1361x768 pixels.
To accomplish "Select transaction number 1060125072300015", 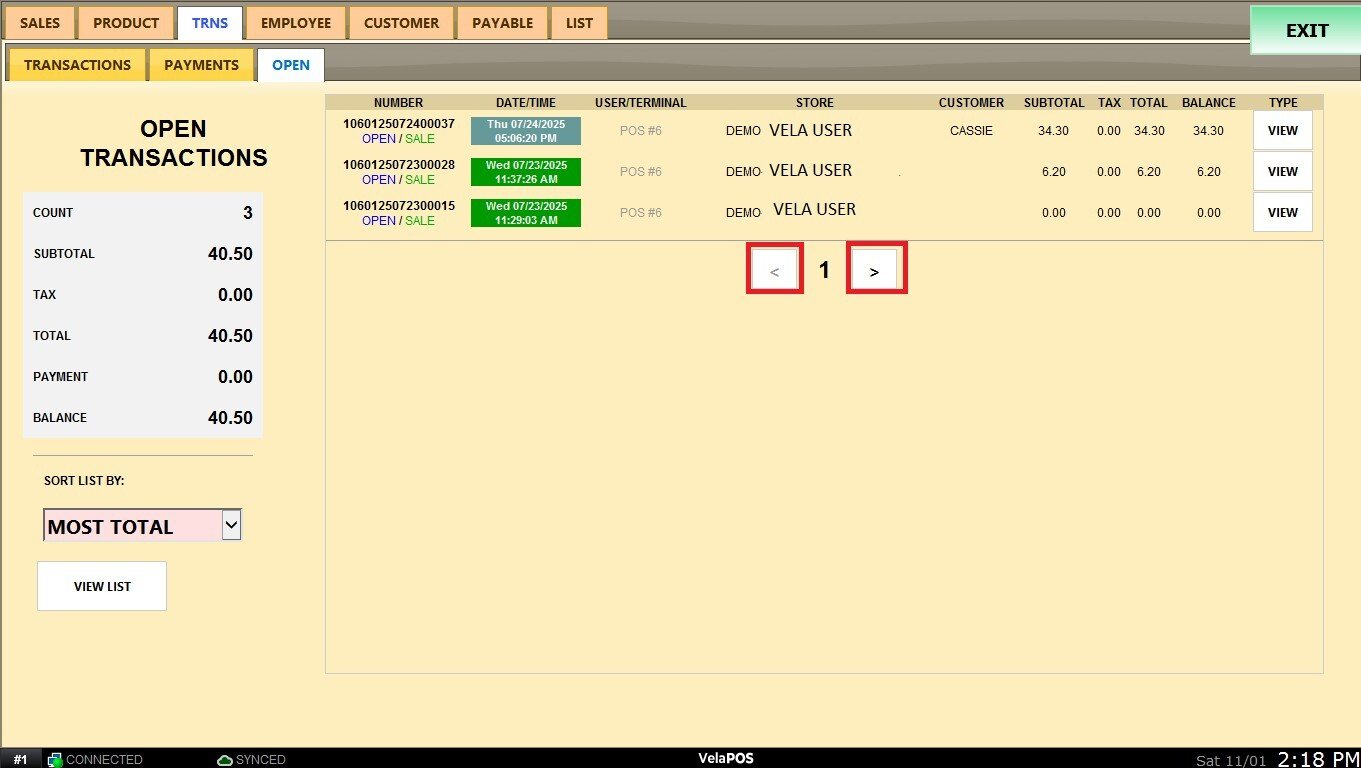I will pos(398,206).
